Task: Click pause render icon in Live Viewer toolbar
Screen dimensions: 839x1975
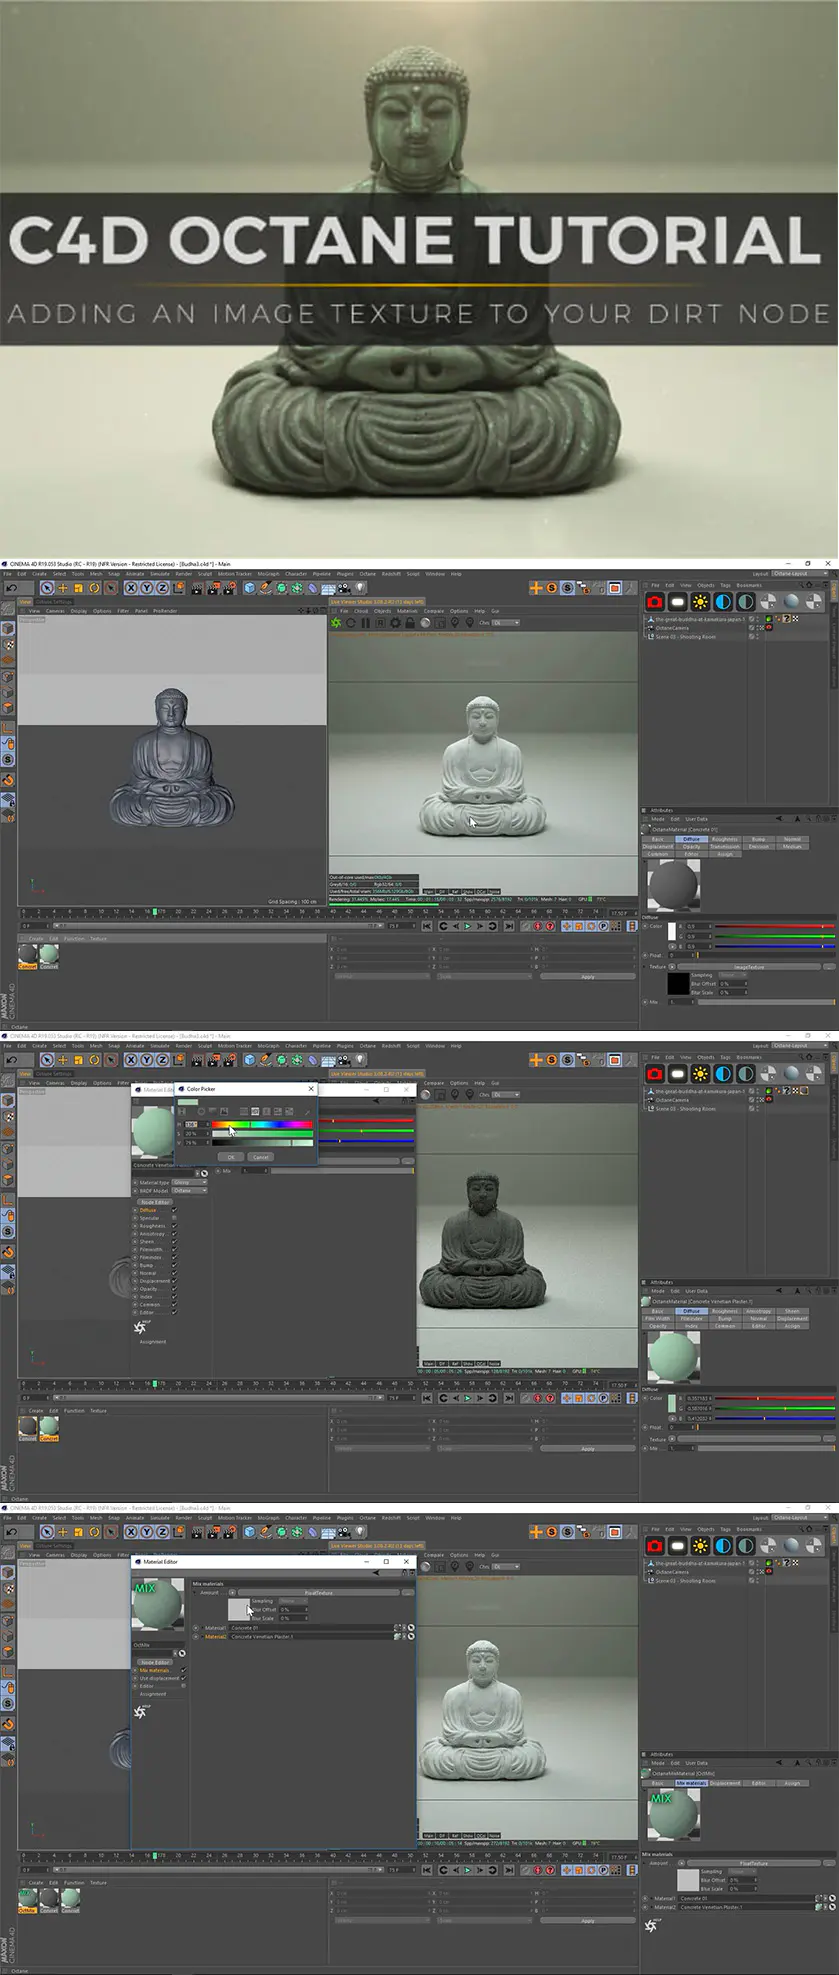Action: coord(366,623)
